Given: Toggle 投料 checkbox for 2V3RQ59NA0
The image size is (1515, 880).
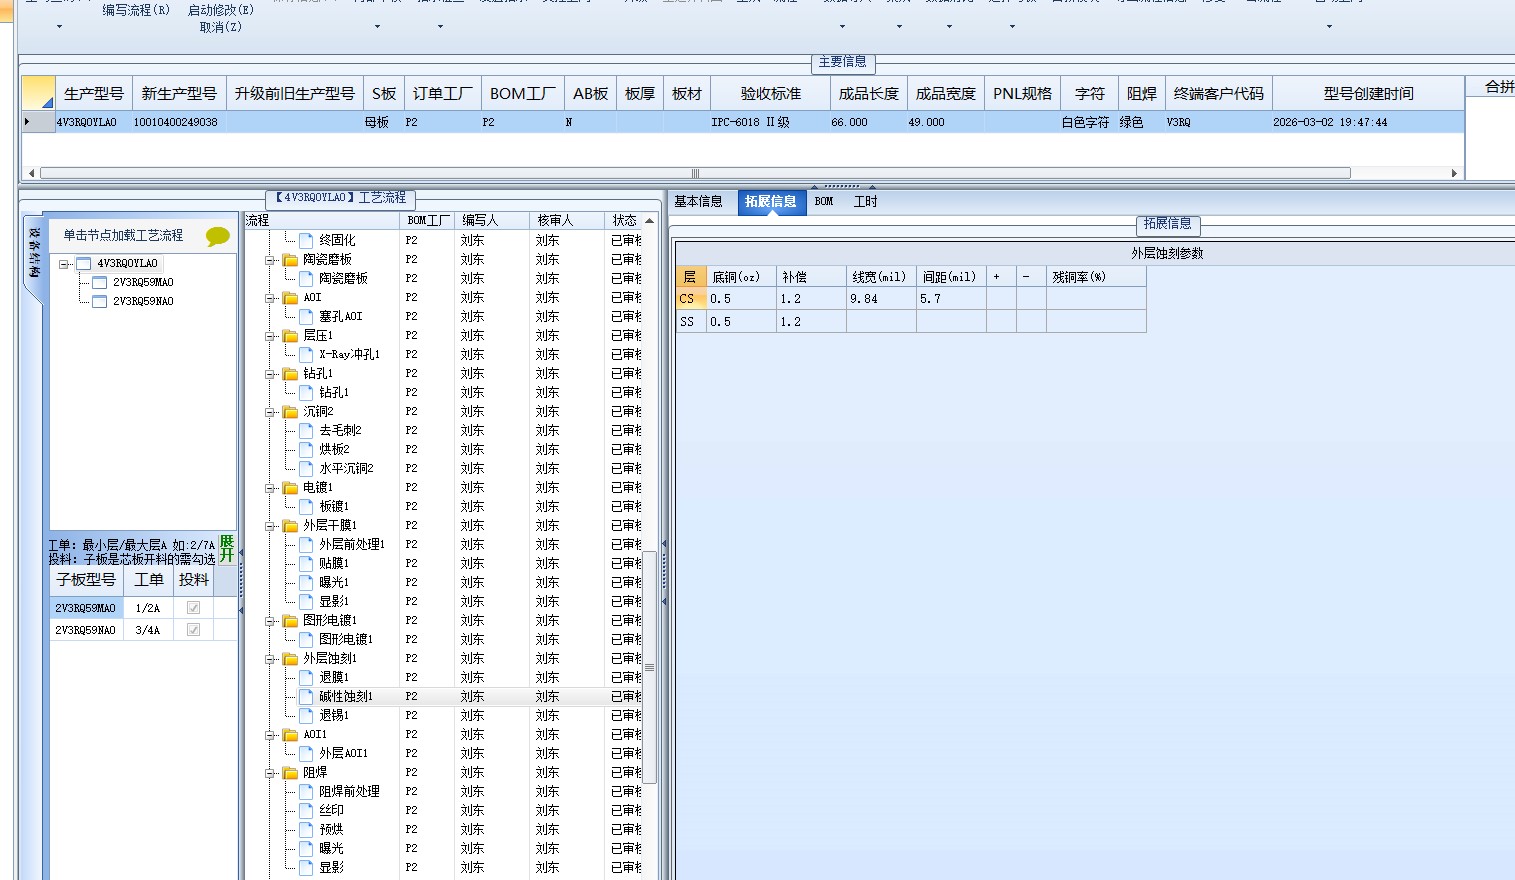Looking at the screenshot, I should tap(193, 629).
